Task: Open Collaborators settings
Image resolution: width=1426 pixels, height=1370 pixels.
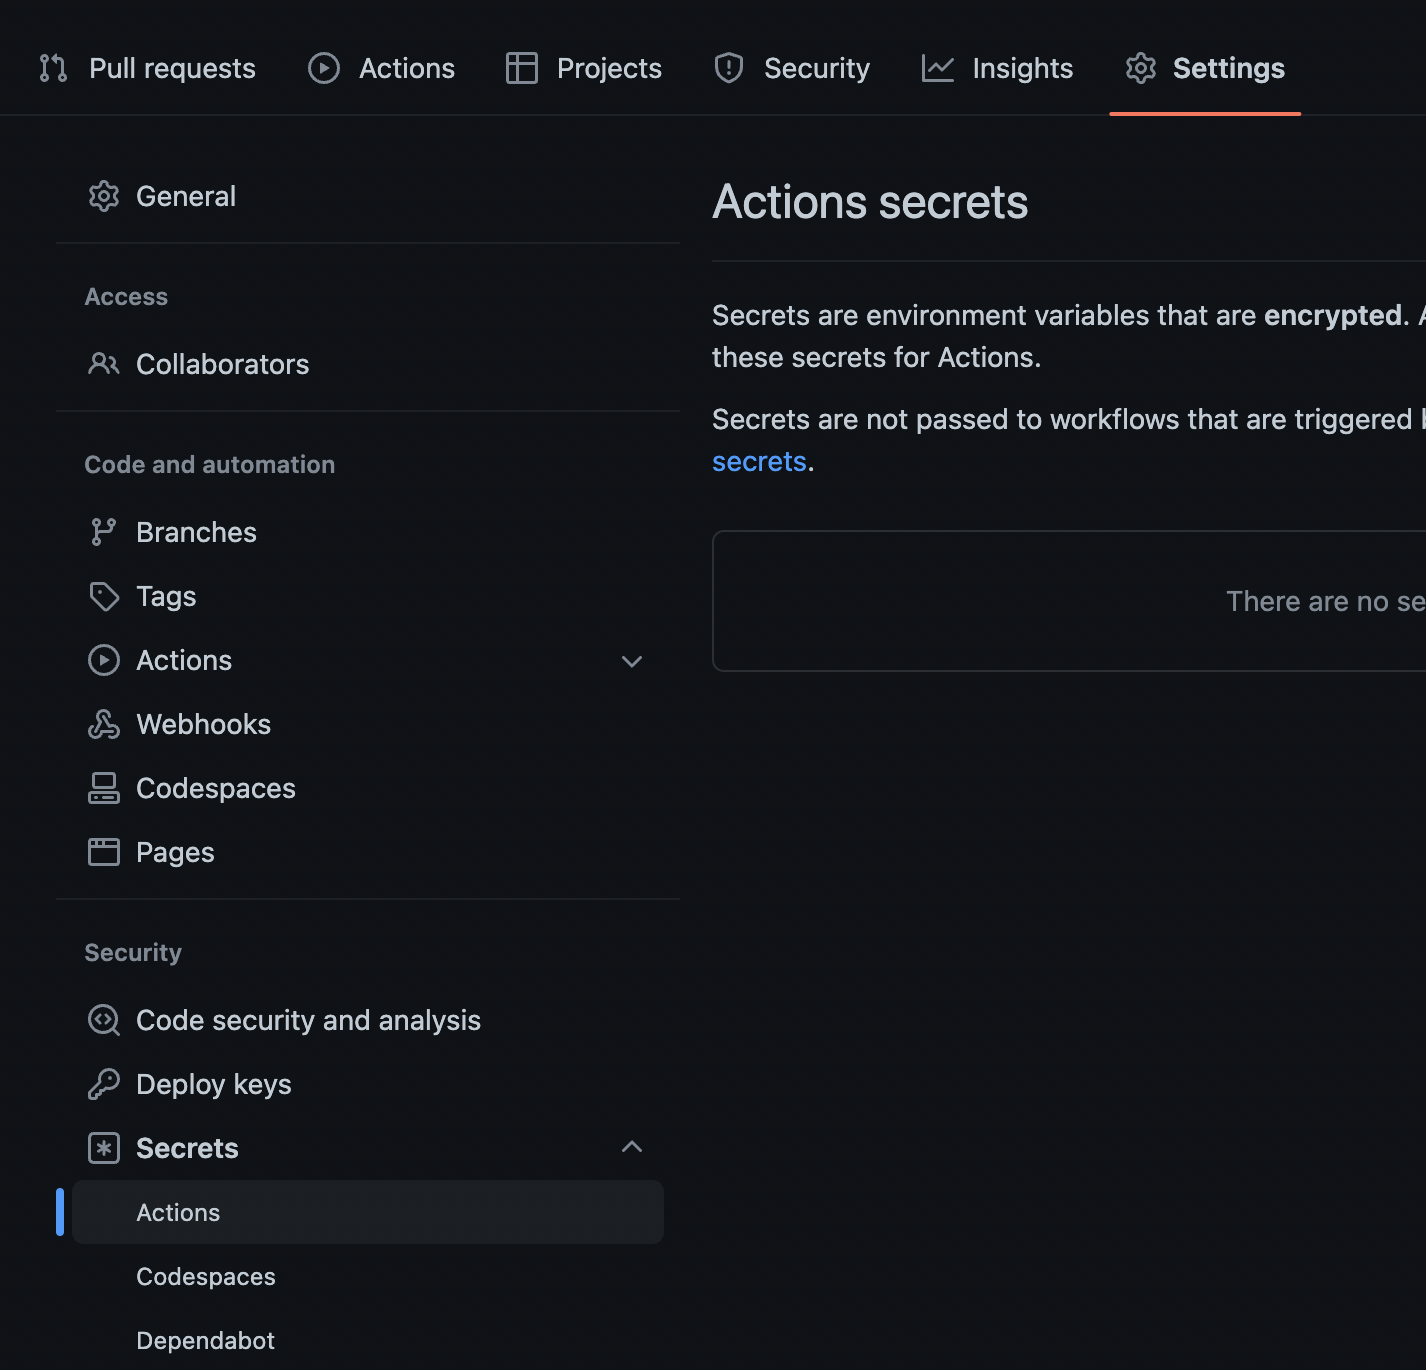Action: 368,364
